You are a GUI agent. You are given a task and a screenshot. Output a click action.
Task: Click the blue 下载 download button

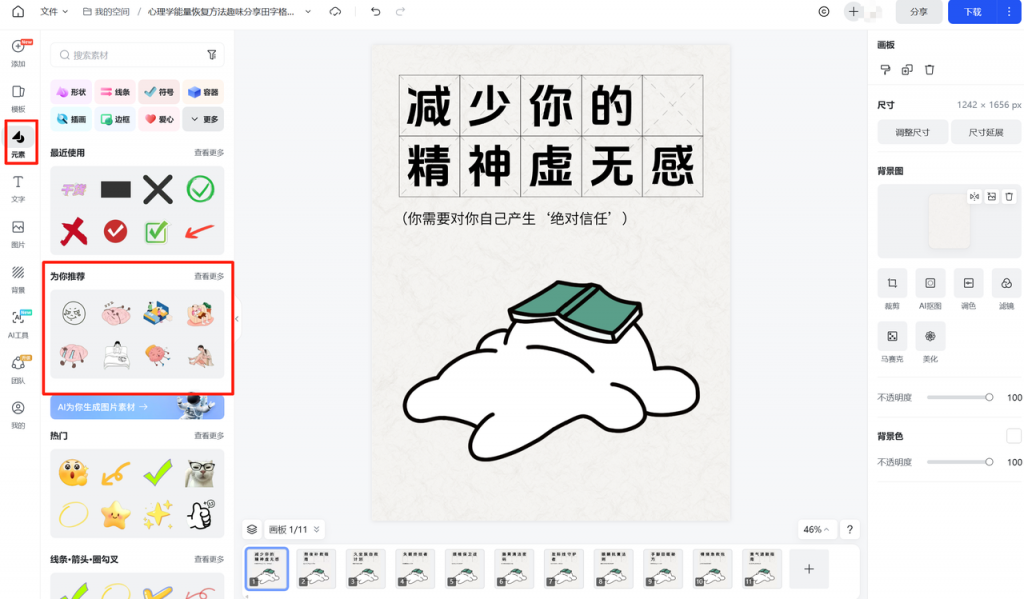972,12
